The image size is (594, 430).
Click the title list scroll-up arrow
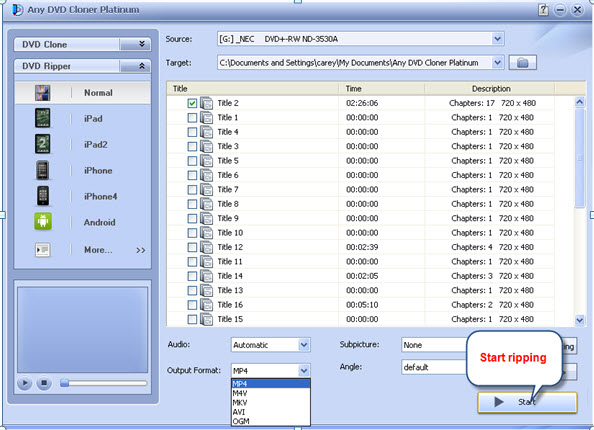click(x=580, y=102)
